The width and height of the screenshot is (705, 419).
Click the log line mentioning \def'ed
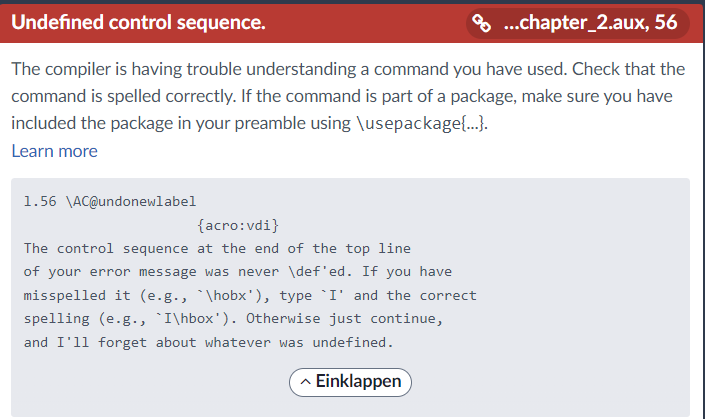[237, 272]
